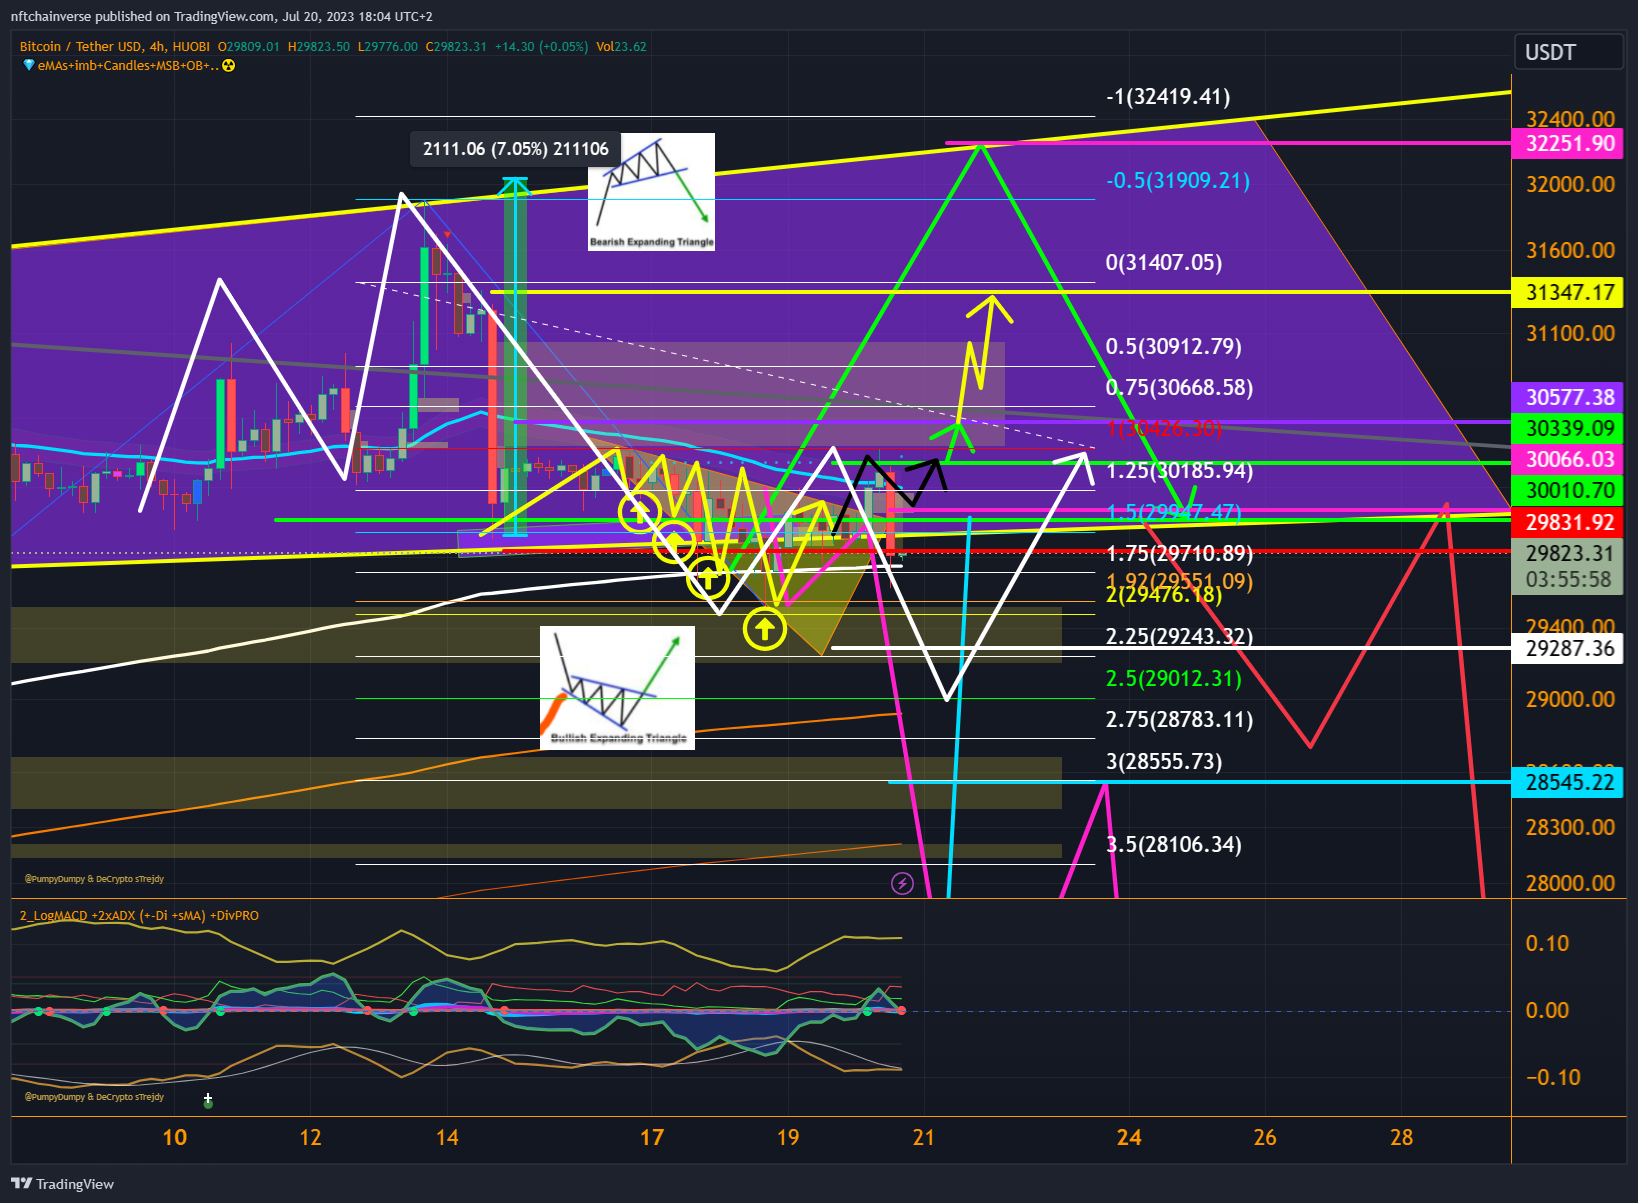The width and height of the screenshot is (1638, 1203).
Task: Click the −0.10 MACD axis value
Action: 1553,1077
